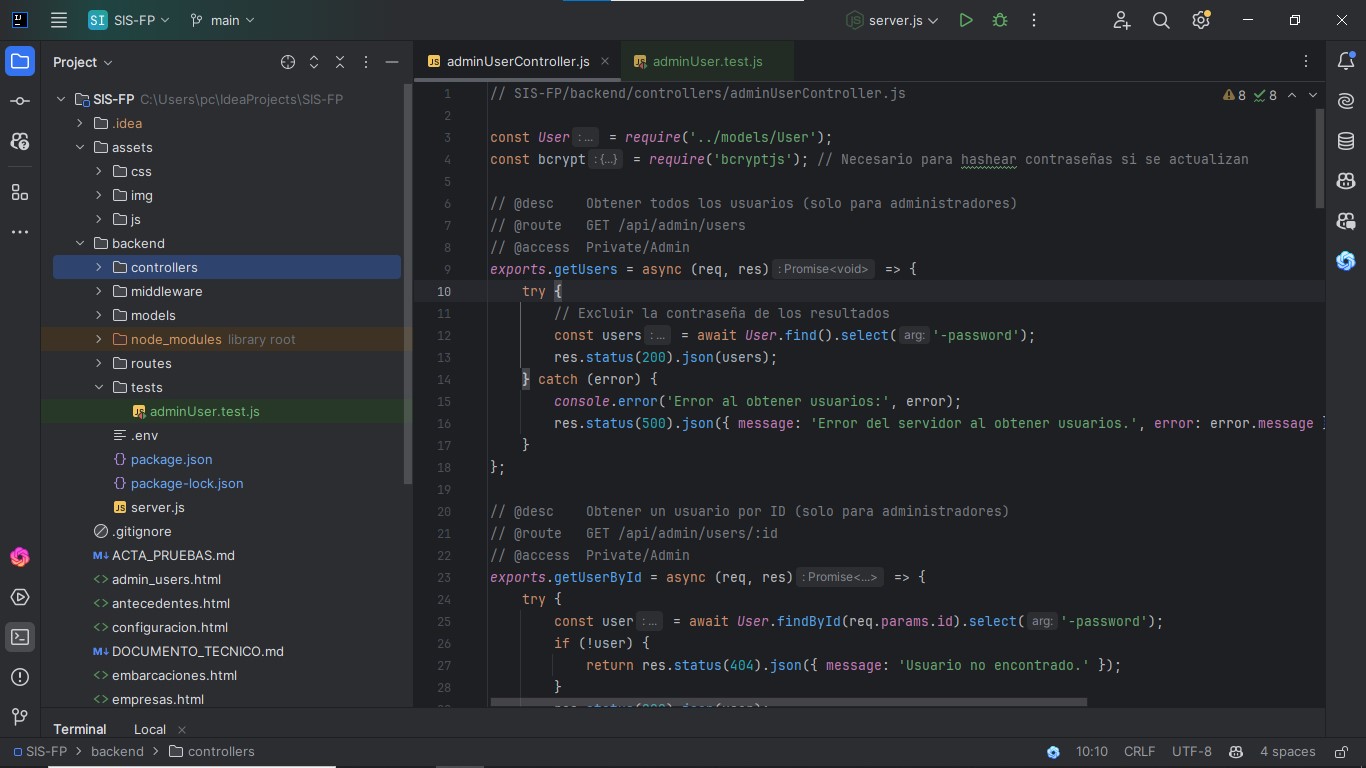
Task: Open the Notifications bell
Action: [1346, 62]
